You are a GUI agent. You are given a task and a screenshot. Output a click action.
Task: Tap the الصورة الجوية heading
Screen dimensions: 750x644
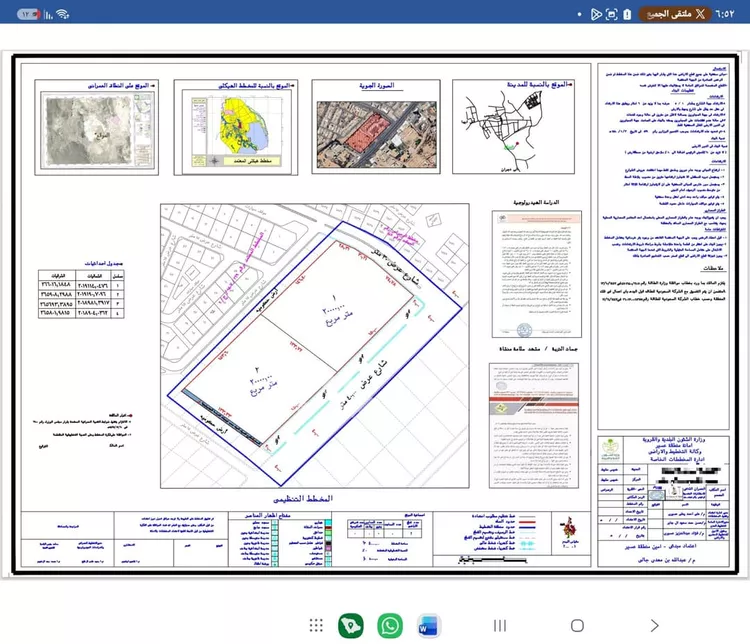(x=377, y=85)
